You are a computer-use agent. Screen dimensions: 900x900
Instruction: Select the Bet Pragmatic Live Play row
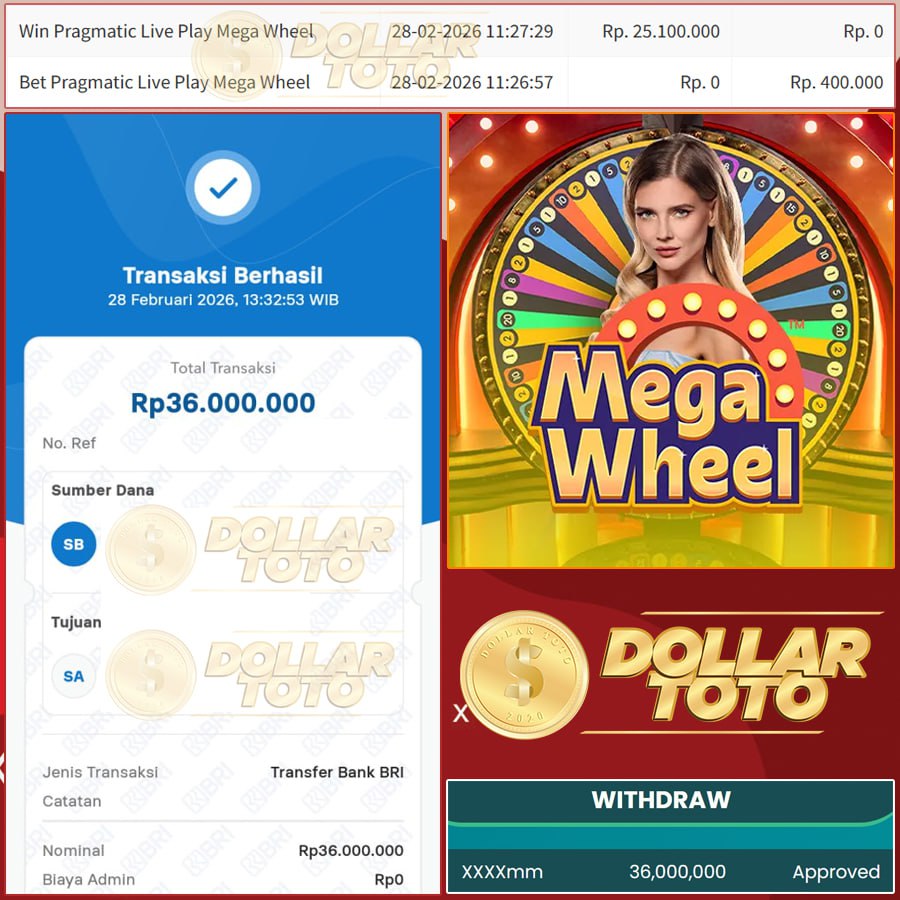[450, 82]
